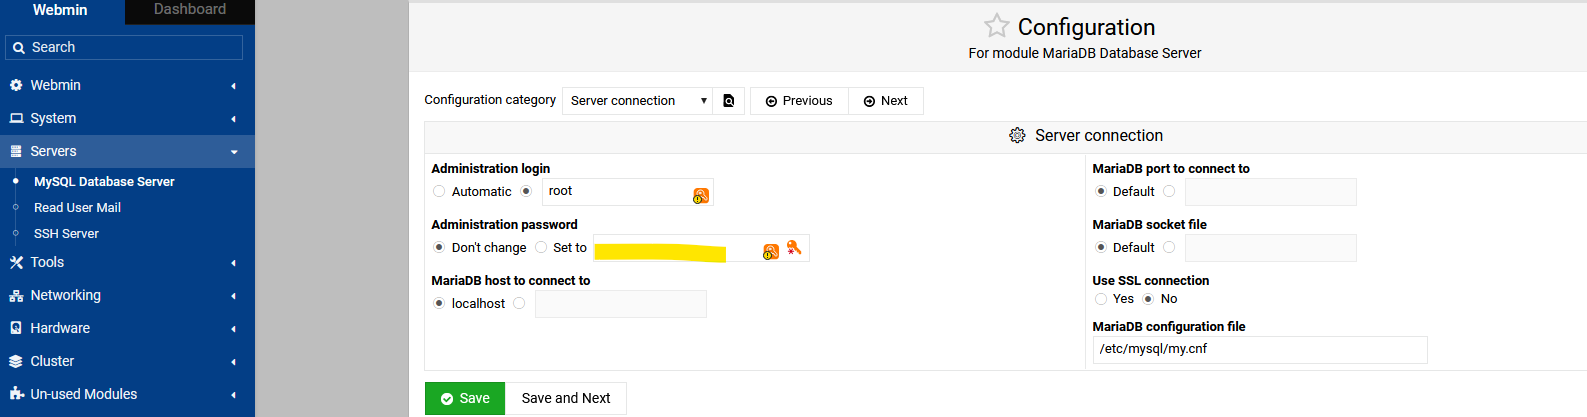Click the gear icon next to Server connection
The image size is (1587, 417).
pos(1017,135)
